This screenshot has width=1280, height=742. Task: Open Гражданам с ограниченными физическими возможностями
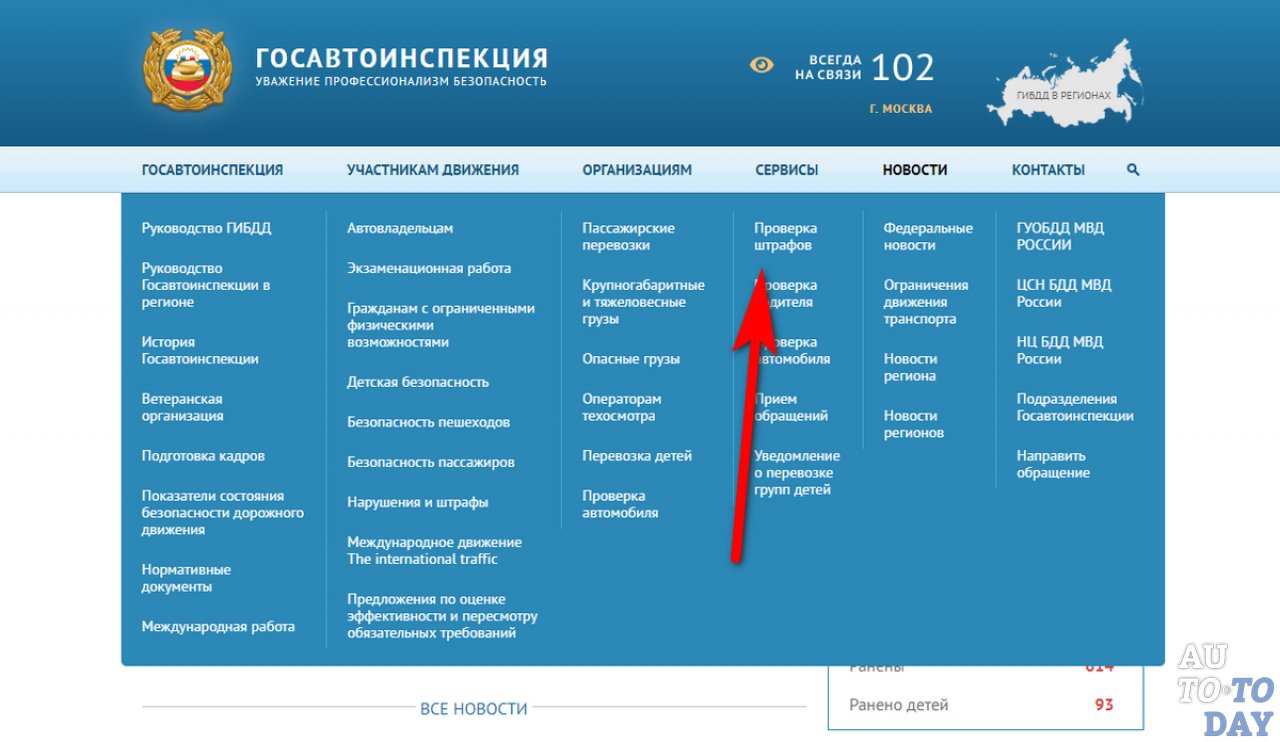[441, 325]
